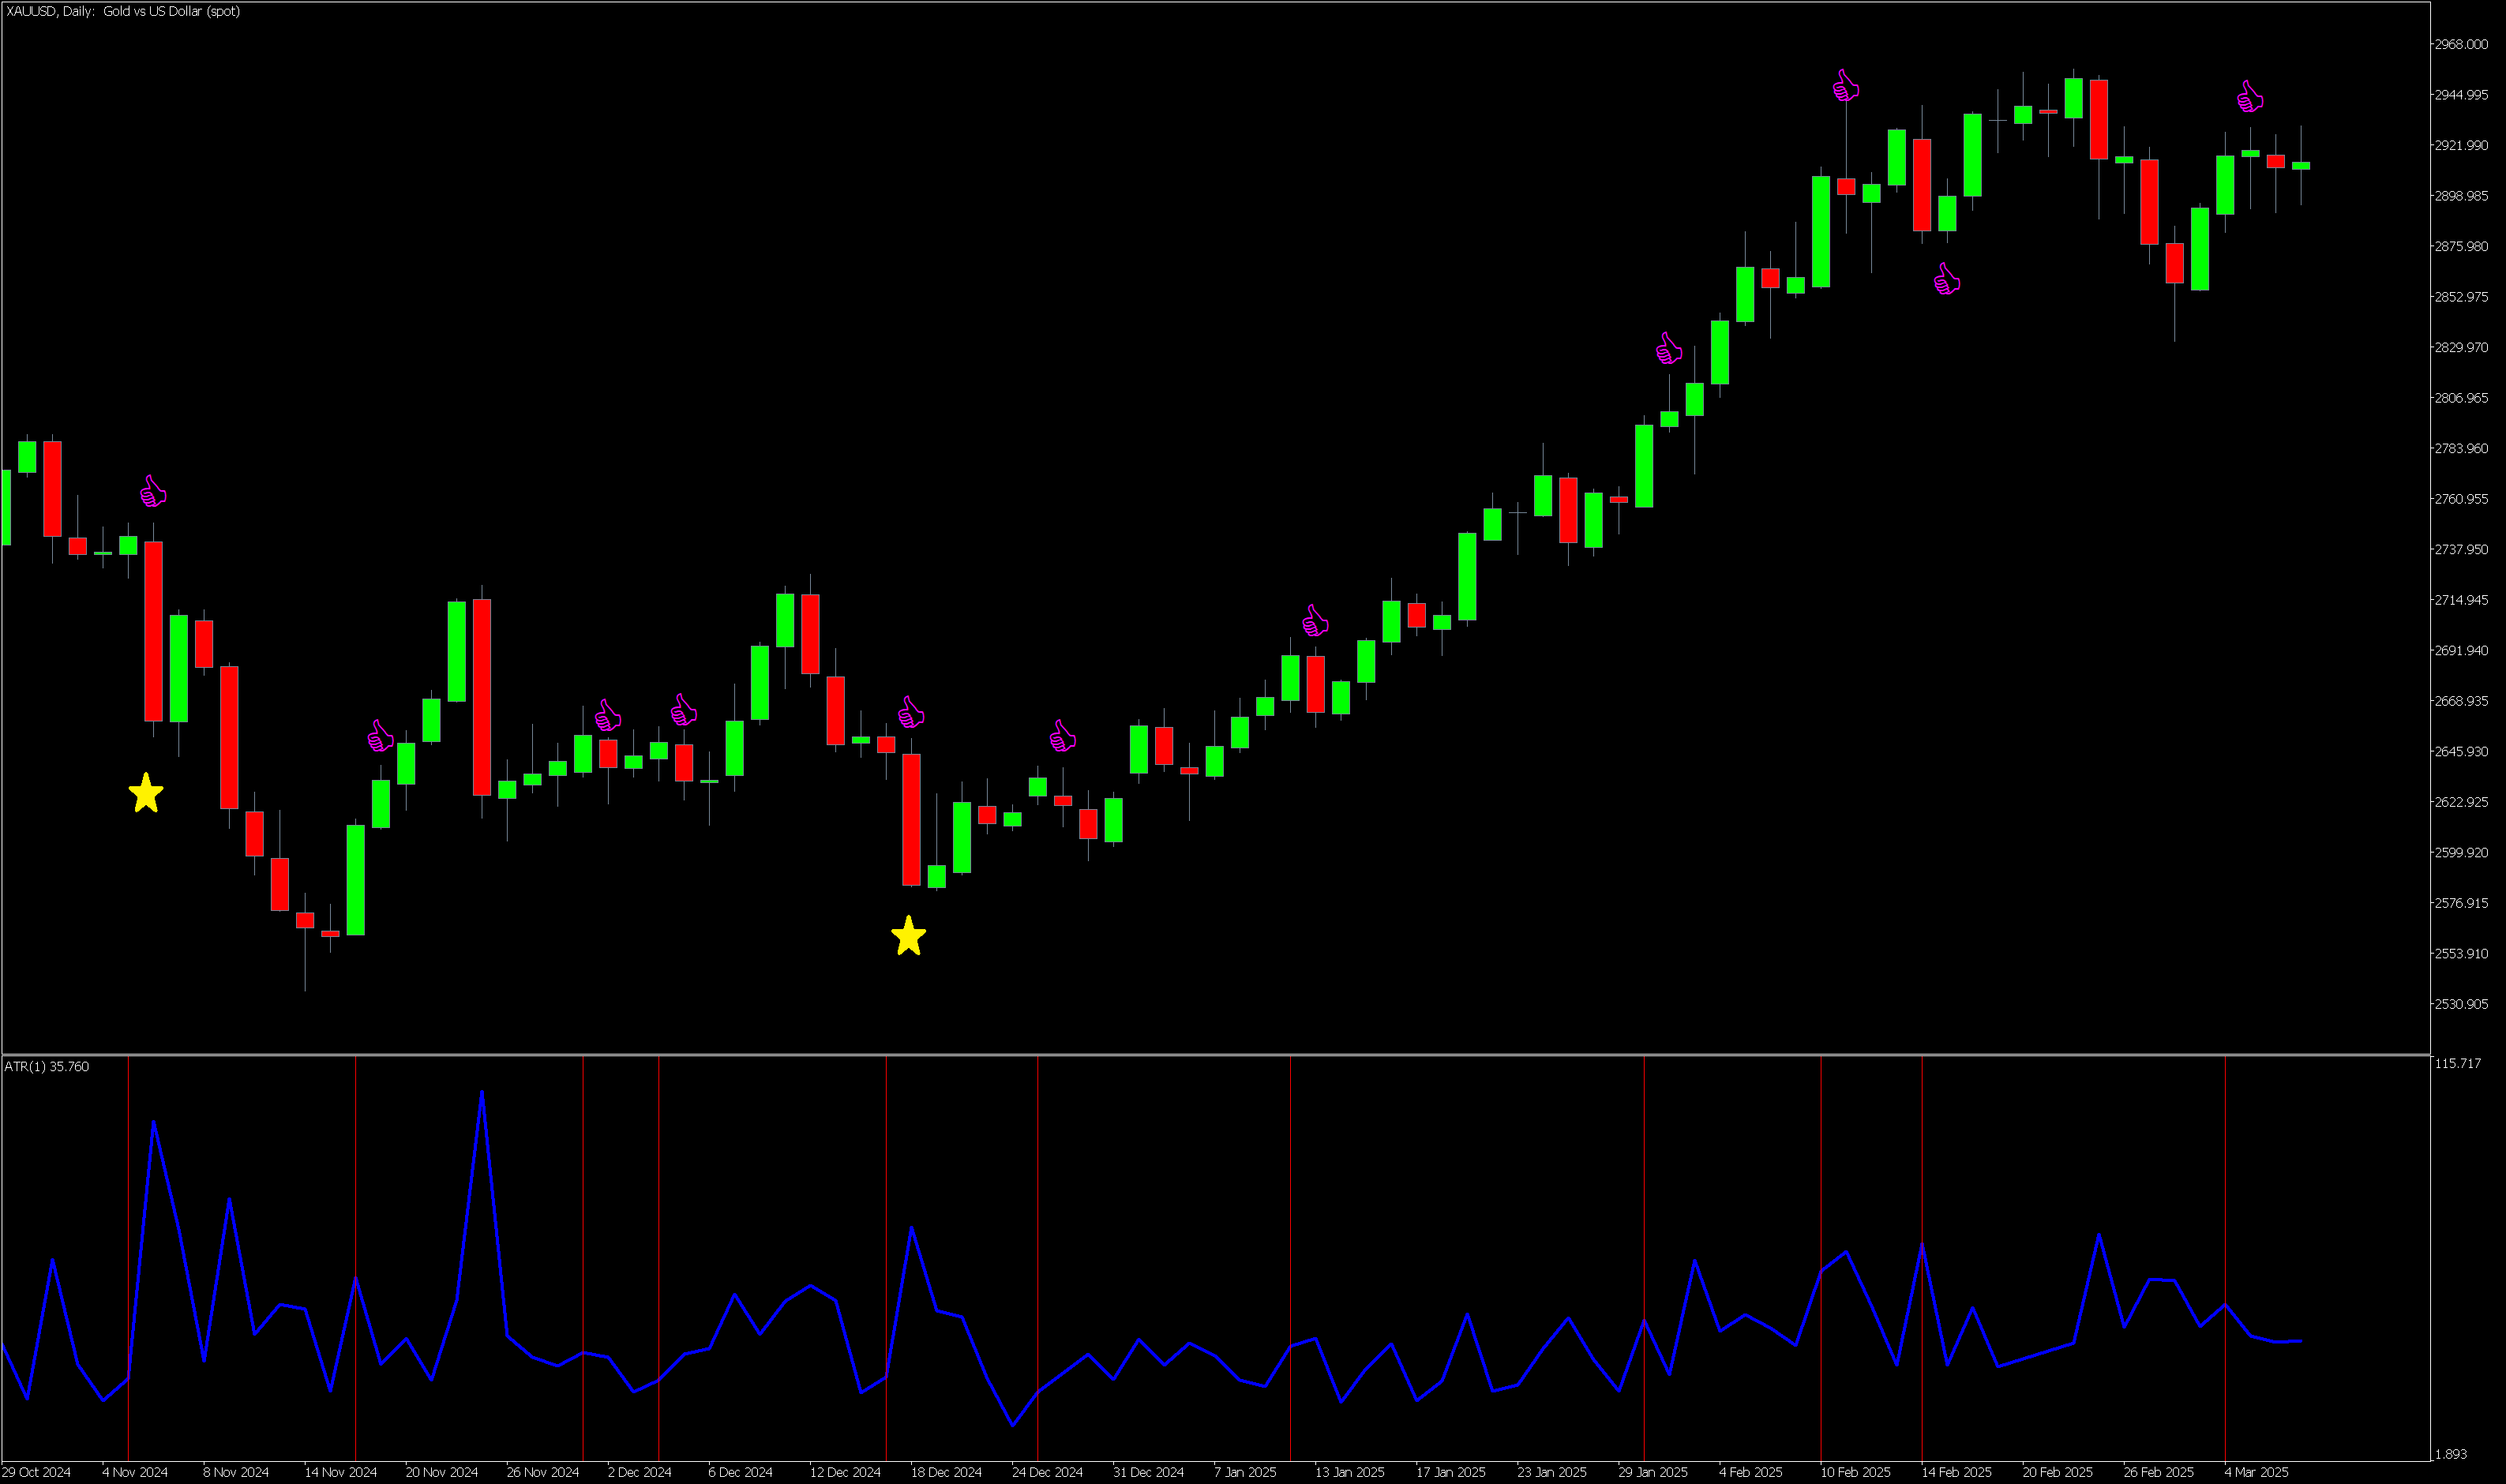Click the '4 Feb 2025' date label
The width and height of the screenshot is (2506, 1484).
coord(1751,1472)
